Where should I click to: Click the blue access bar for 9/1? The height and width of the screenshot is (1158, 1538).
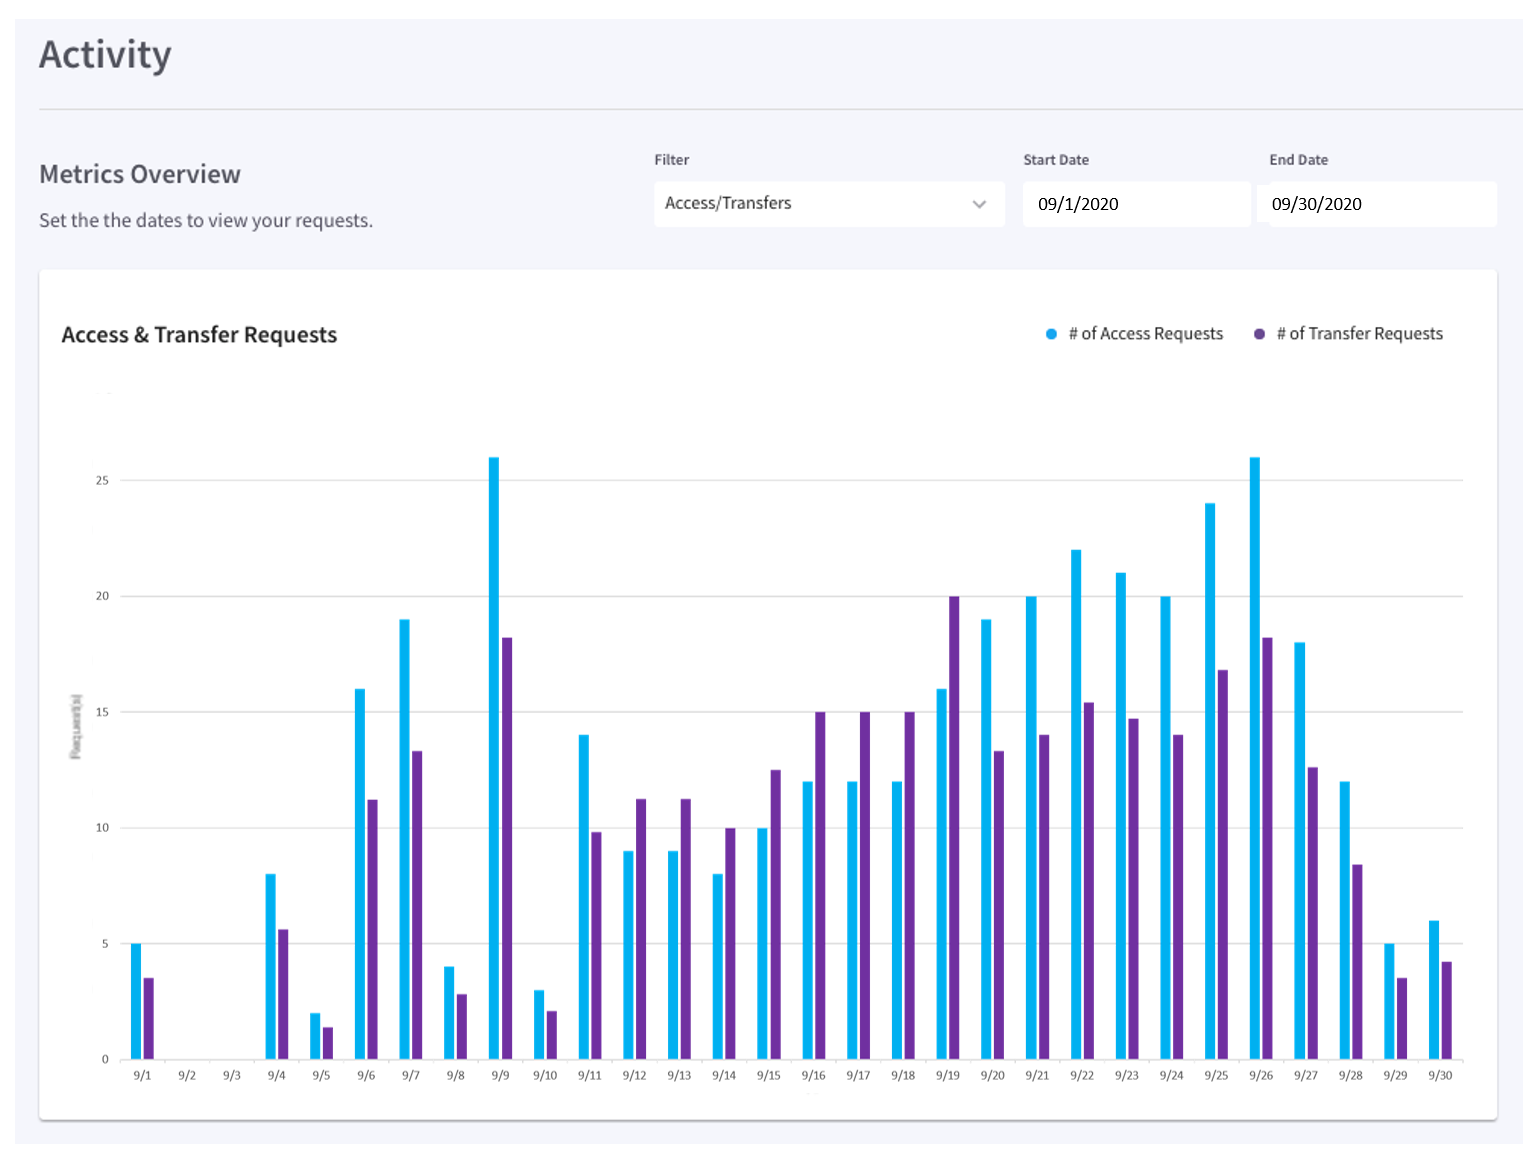coord(136,1001)
